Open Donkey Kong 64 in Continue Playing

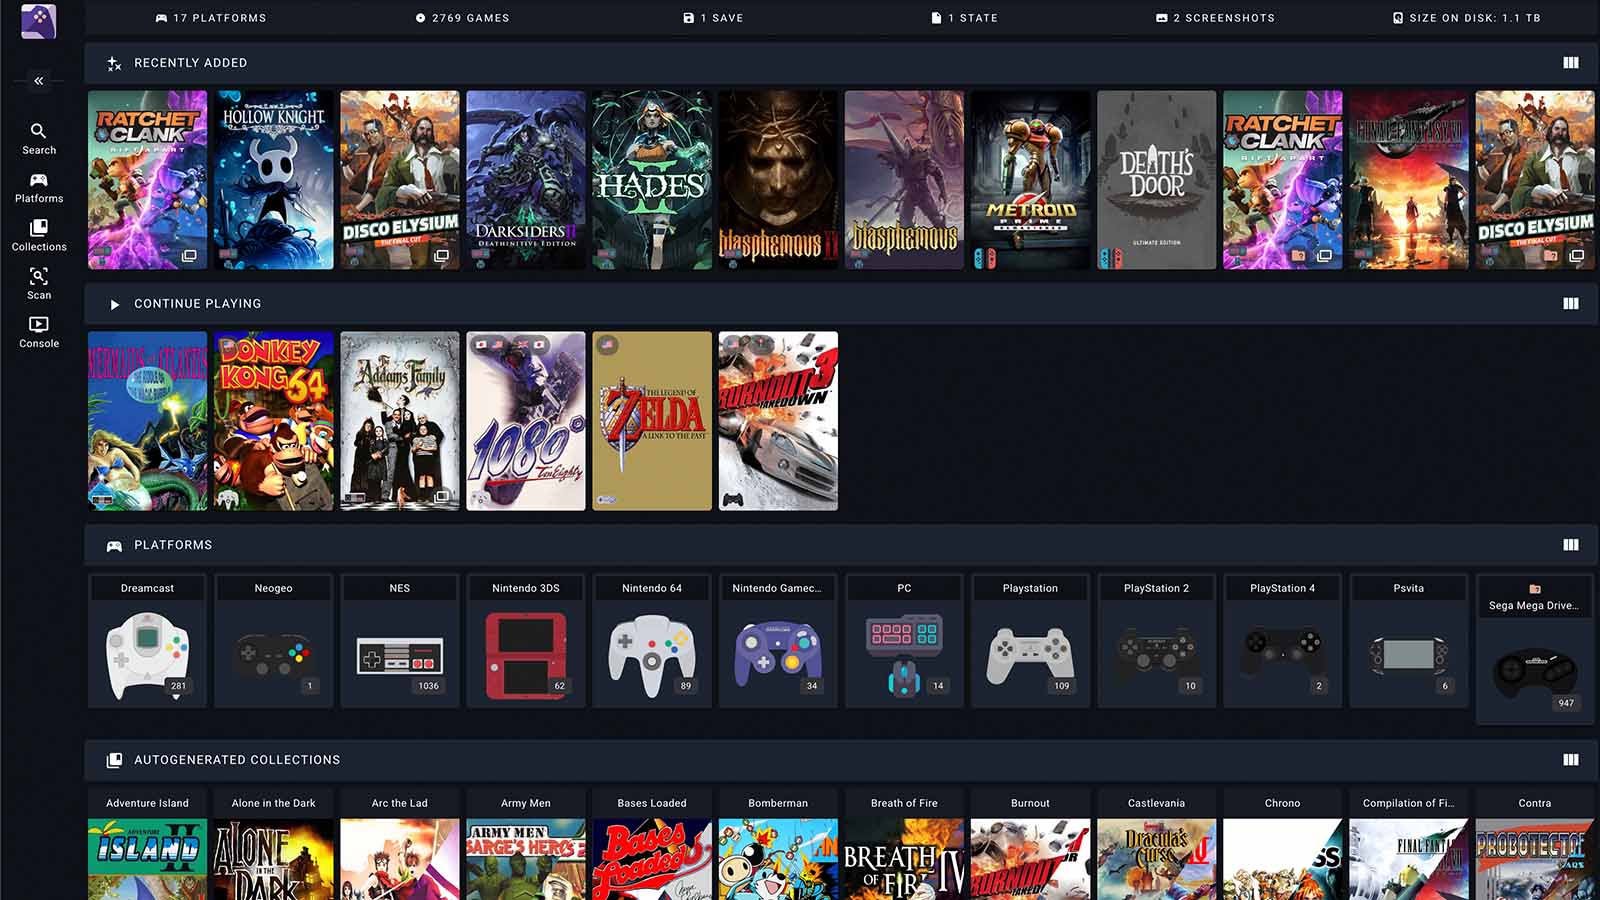point(273,421)
